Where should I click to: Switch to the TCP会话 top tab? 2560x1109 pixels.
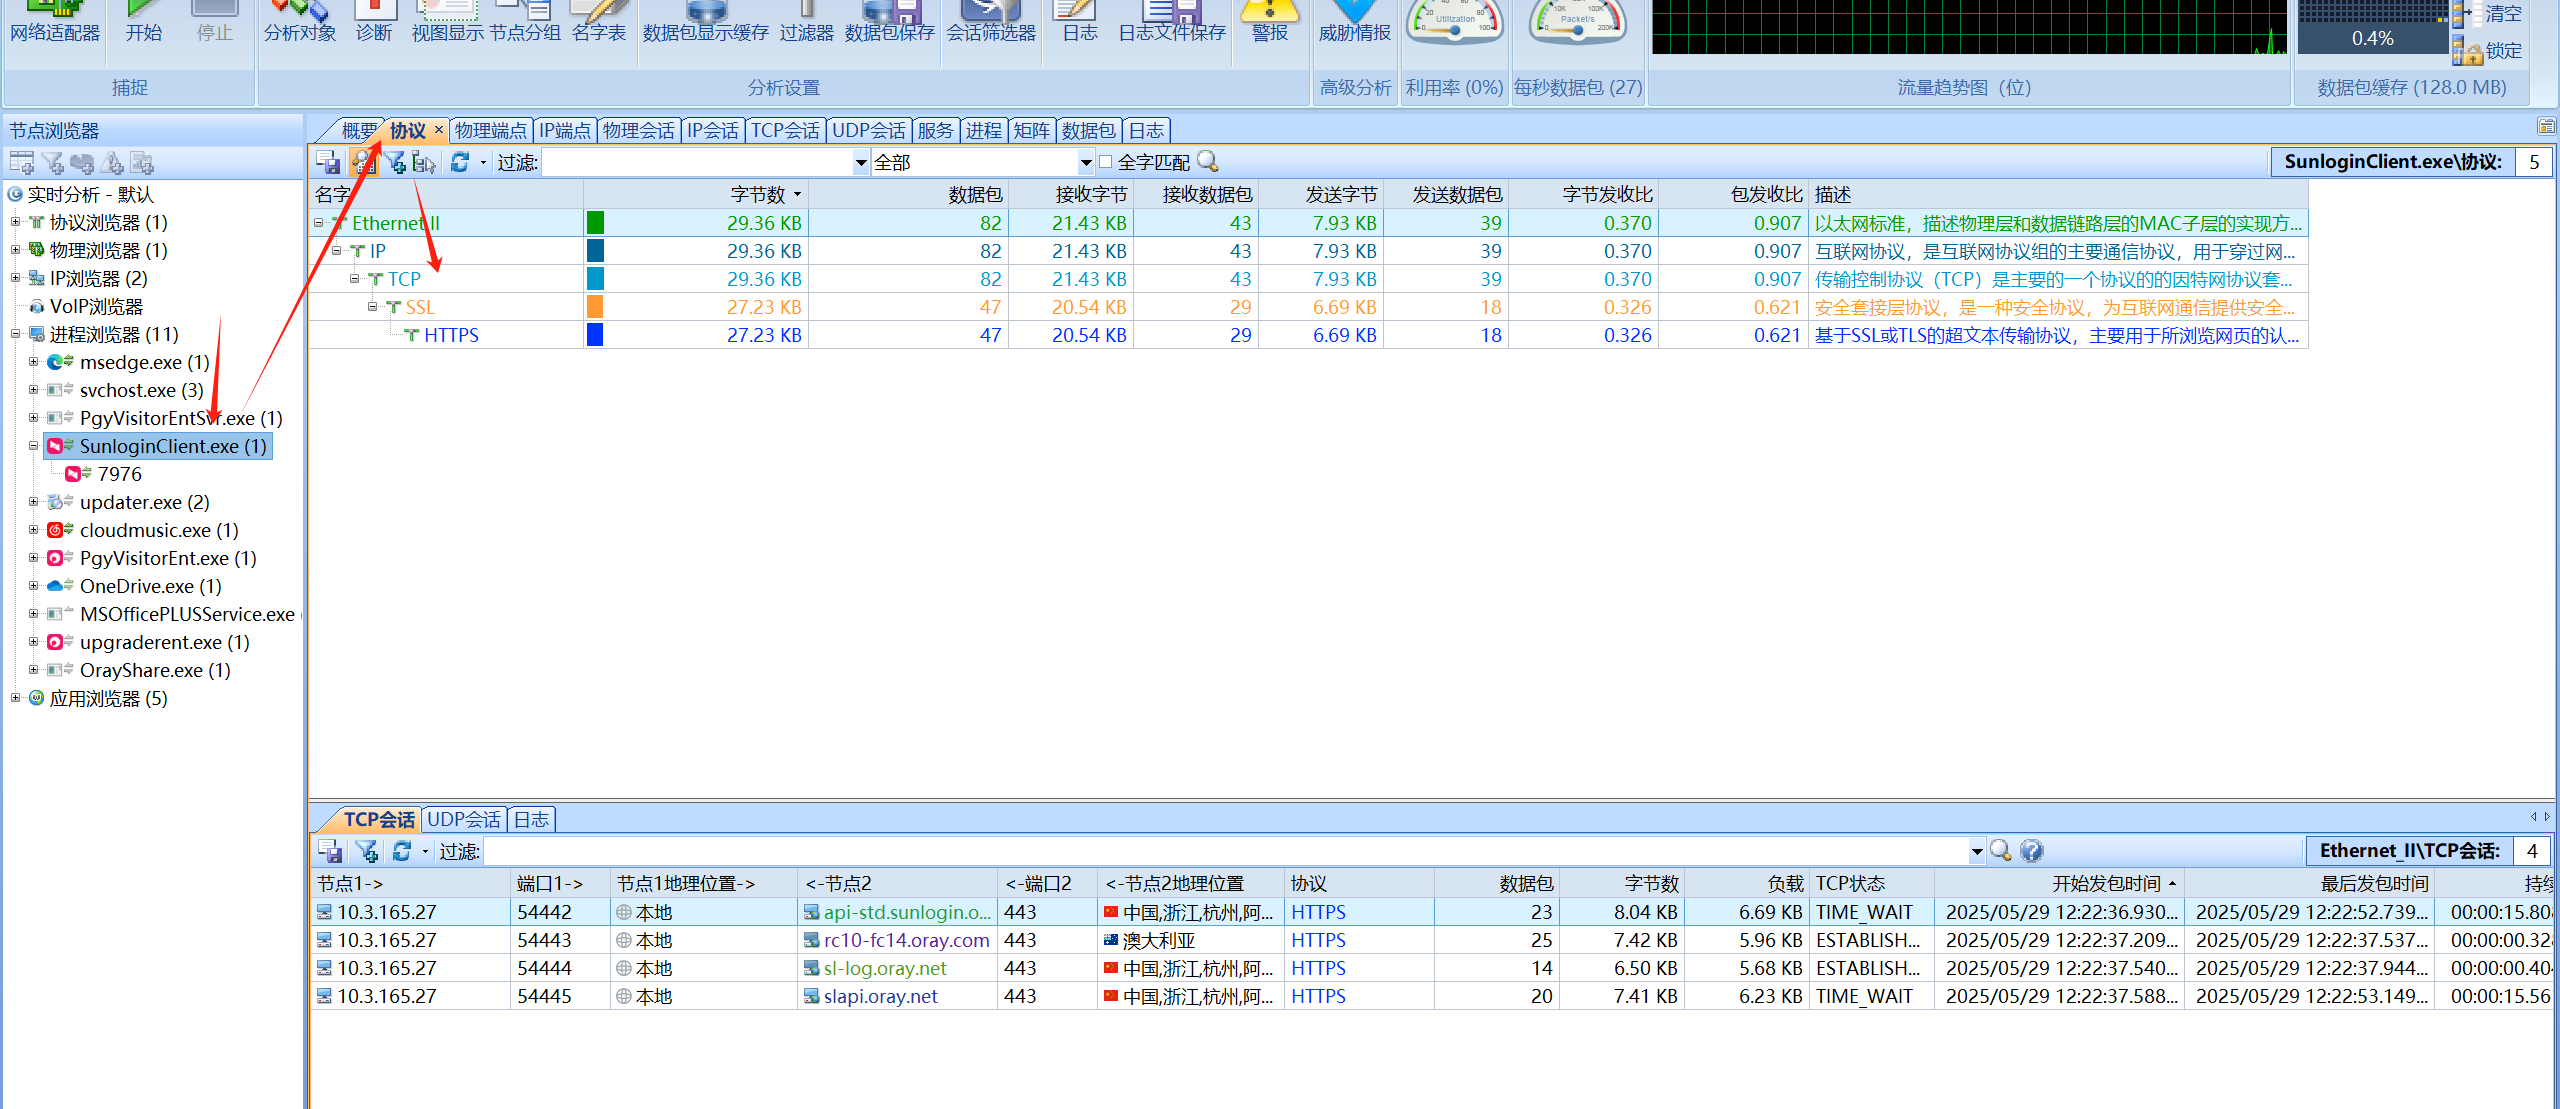tap(784, 131)
